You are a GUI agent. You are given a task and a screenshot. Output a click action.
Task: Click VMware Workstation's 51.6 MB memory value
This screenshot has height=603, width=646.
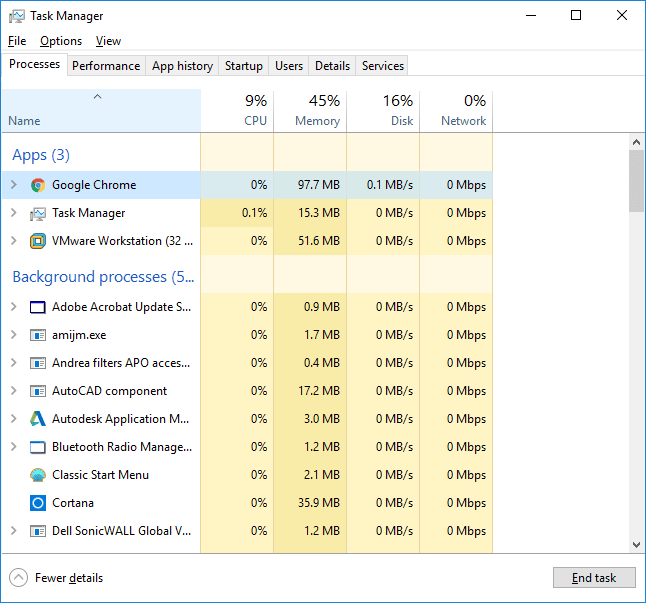coord(319,241)
